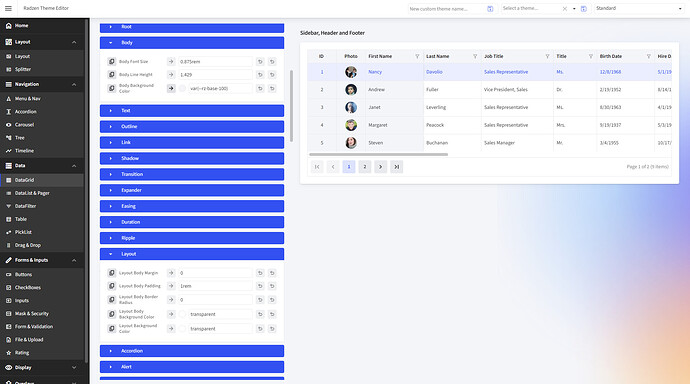Expand the Ripple section

click(x=192, y=238)
